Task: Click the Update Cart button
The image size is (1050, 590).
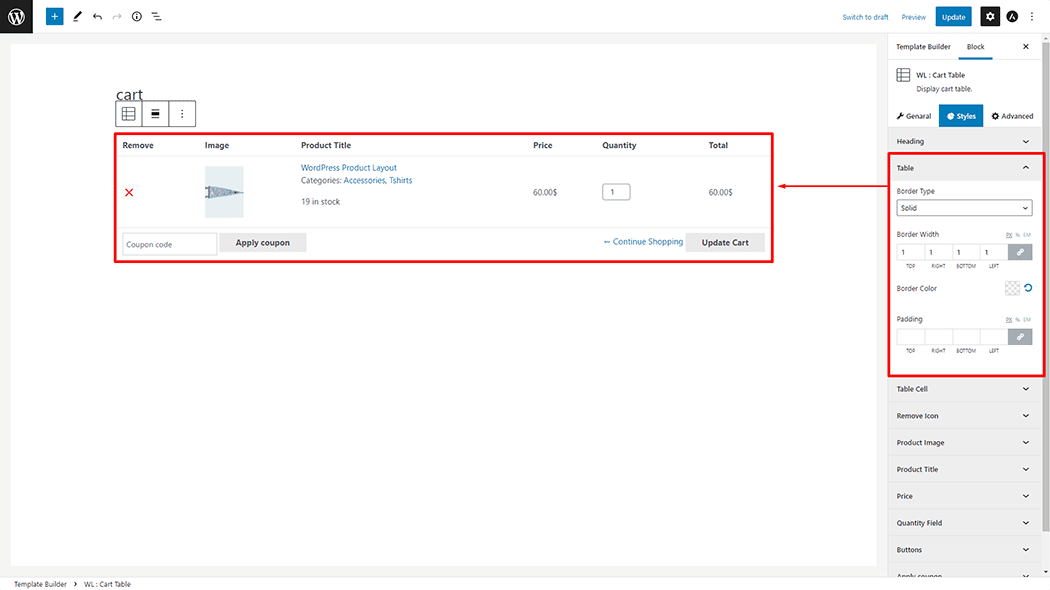Action: click(x=725, y=242)
